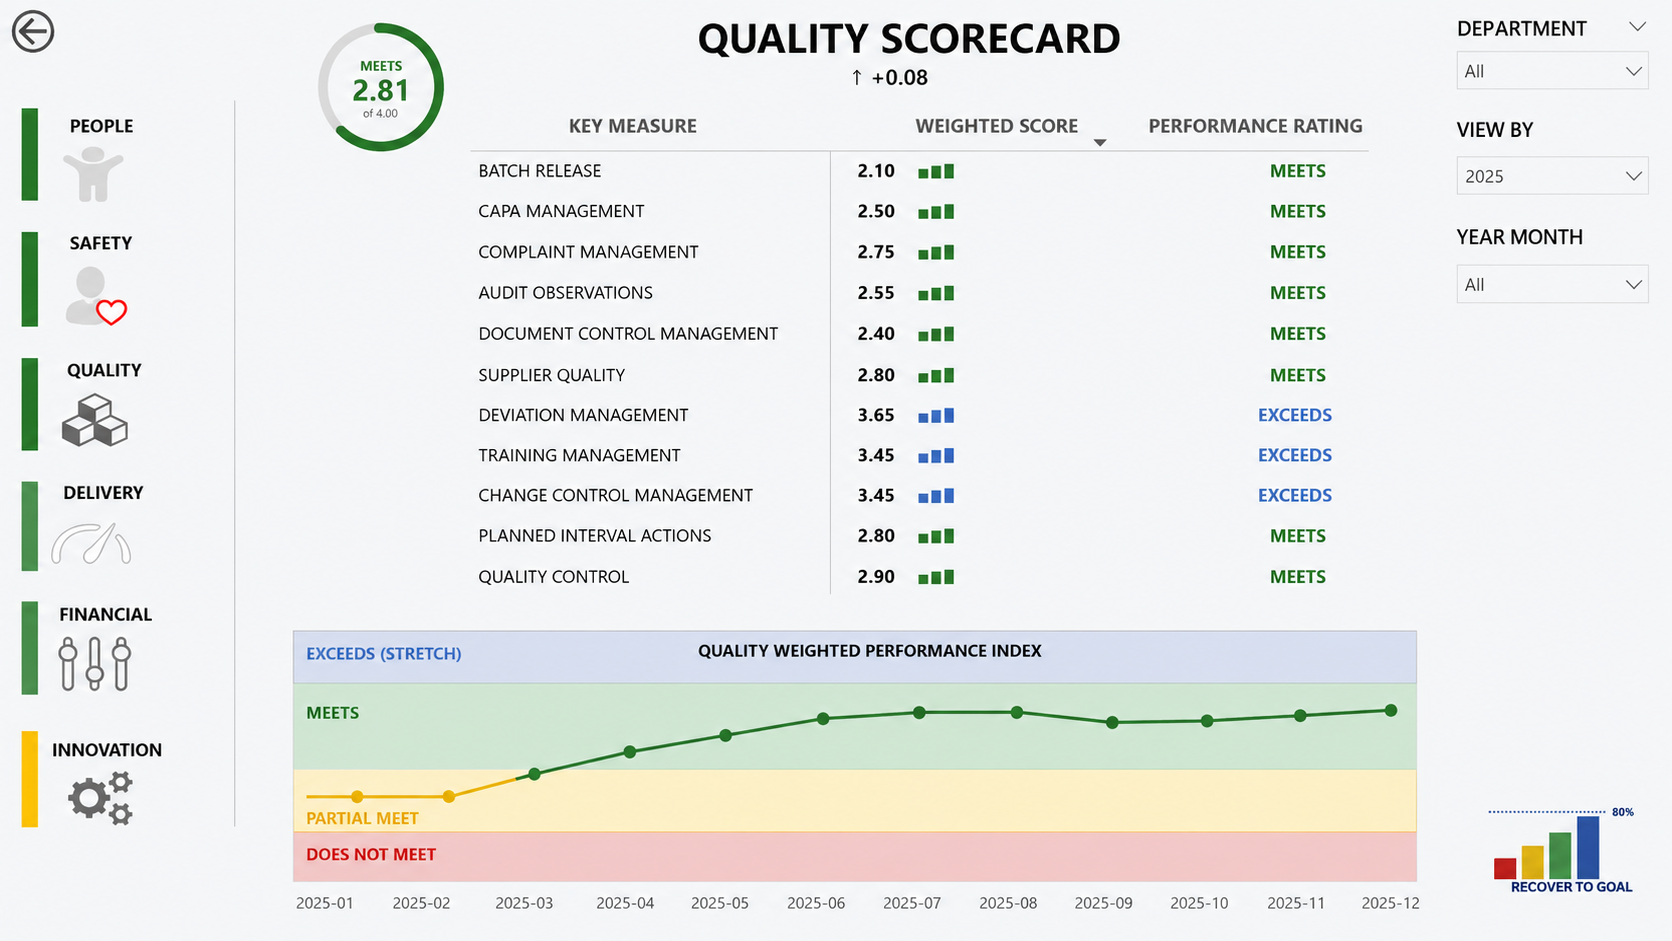Viewport: 1672px width, 941px height.
Task: Click Batch Release green score bars icon
Action: pos(936,171)
